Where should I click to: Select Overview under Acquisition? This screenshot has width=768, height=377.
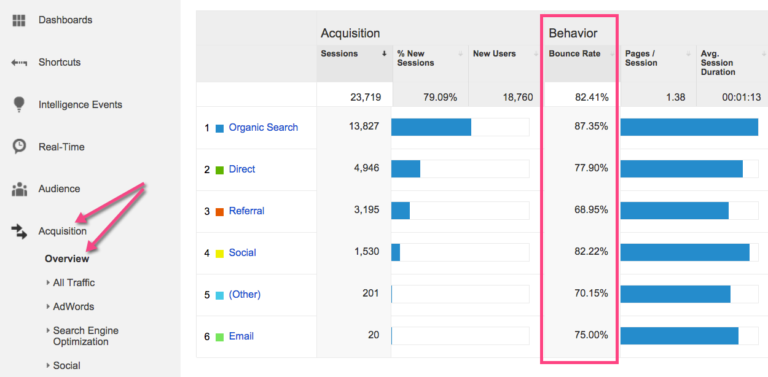pyautogui.click(x=67, y=259)
